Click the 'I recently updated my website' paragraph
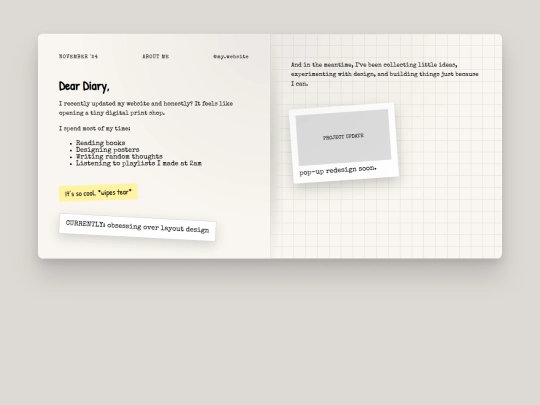540x405 pixels. click(146, 108)
